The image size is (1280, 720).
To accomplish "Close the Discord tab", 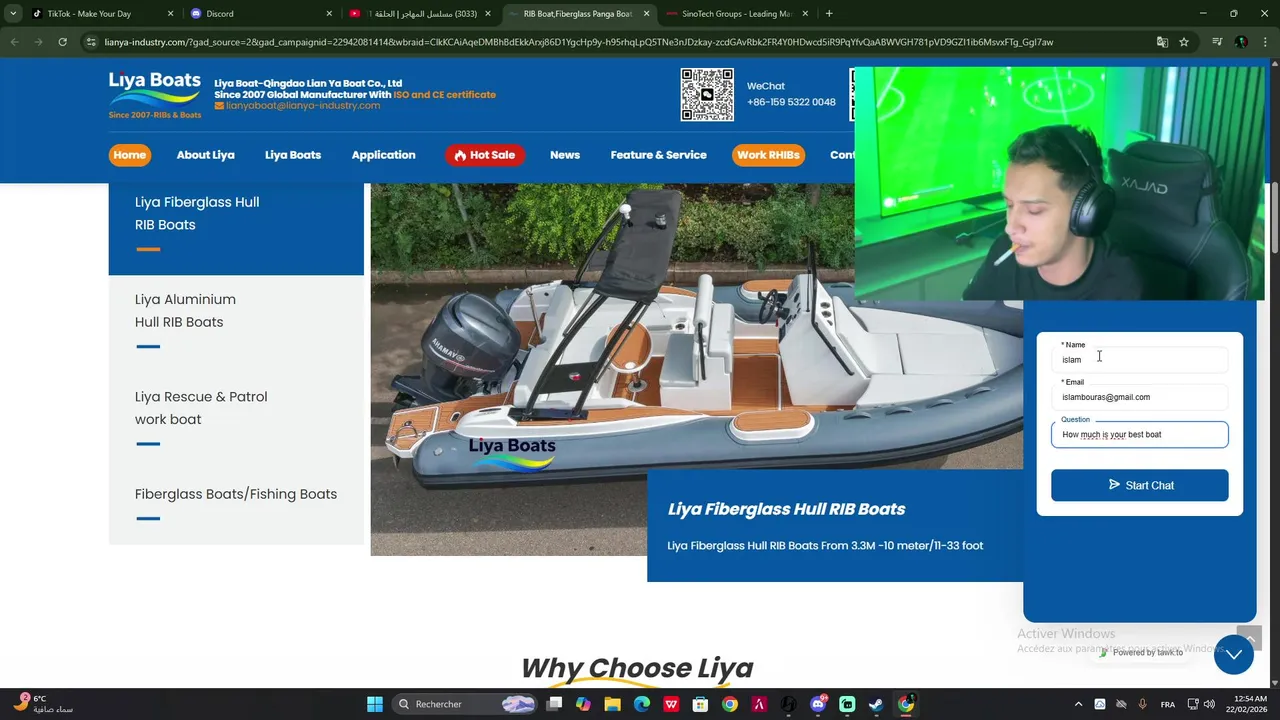I will [x=330, y=14].
